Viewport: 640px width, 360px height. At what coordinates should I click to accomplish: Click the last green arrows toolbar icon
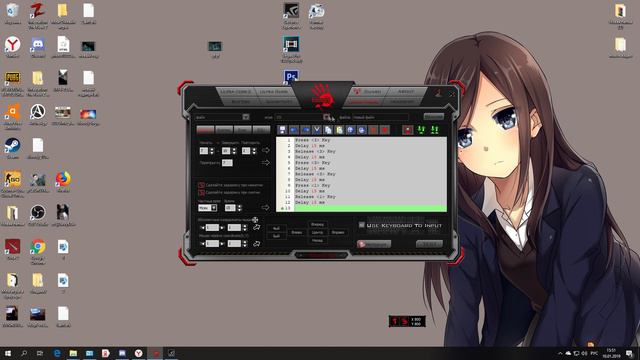435,130
